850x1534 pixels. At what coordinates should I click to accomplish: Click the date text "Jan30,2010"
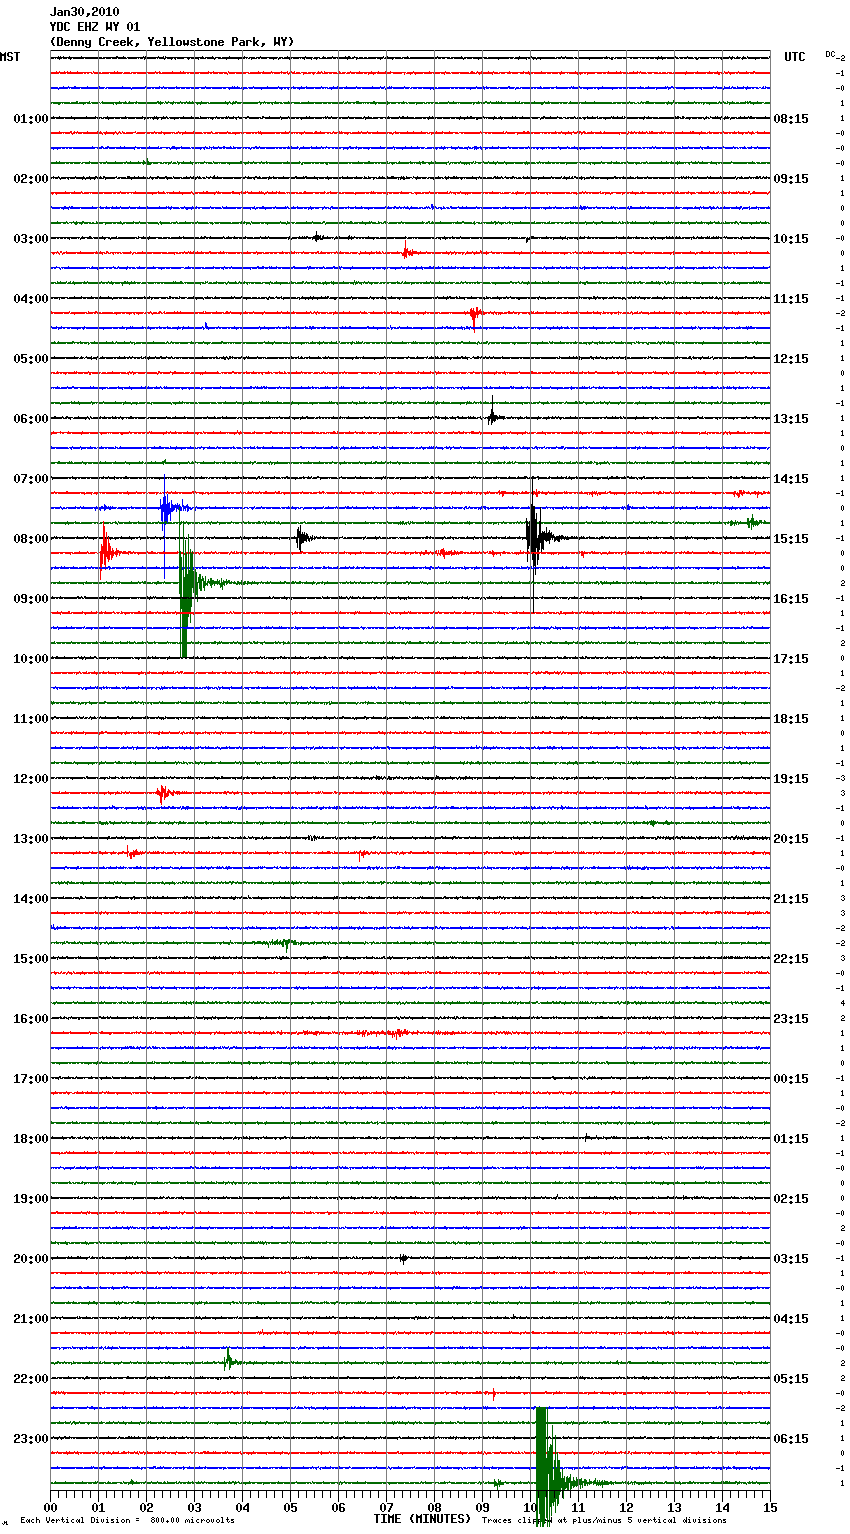tap(84, 12)
